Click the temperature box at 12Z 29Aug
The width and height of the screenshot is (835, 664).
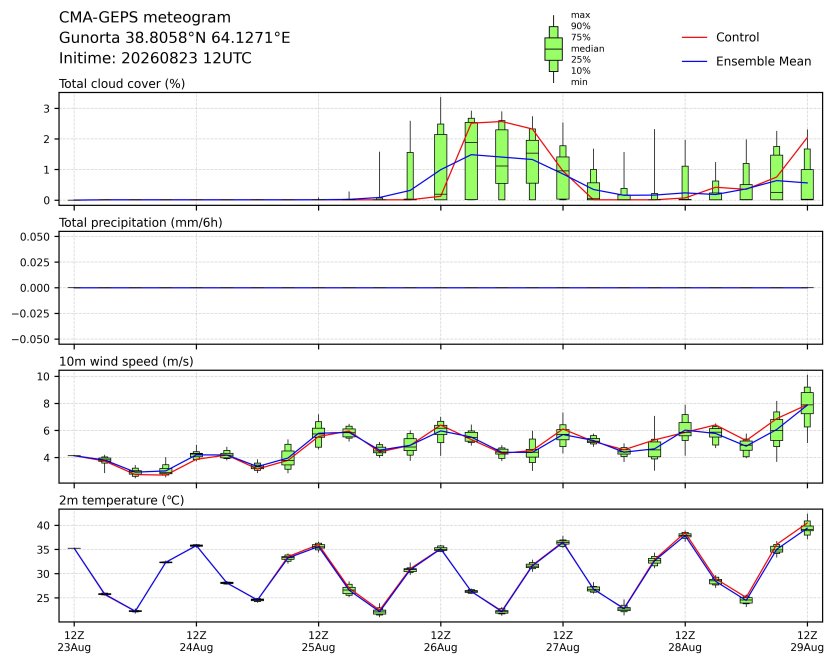pos(807,528)
